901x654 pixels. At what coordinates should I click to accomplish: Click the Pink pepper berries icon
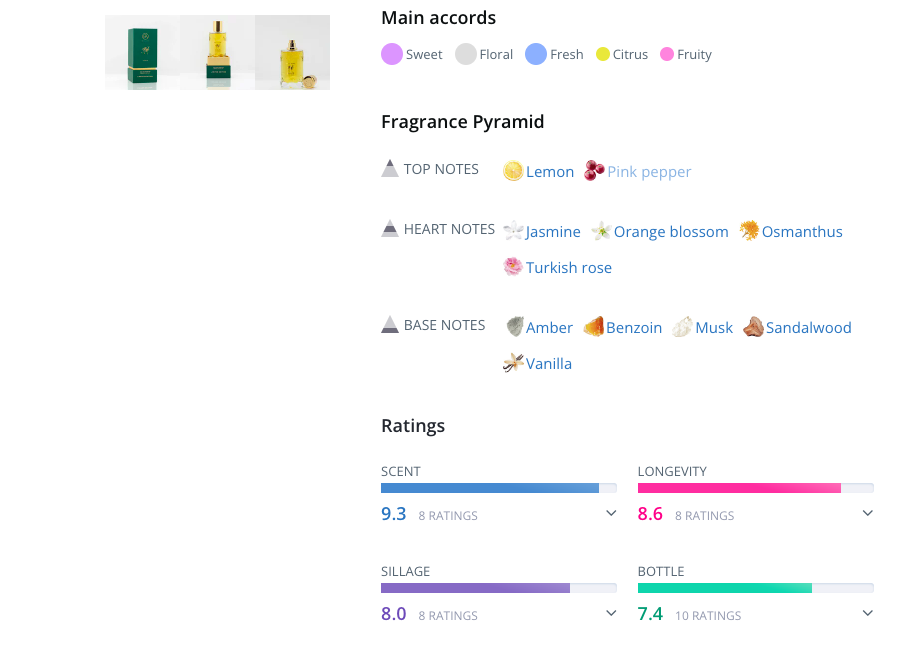[x=594, y=171]
